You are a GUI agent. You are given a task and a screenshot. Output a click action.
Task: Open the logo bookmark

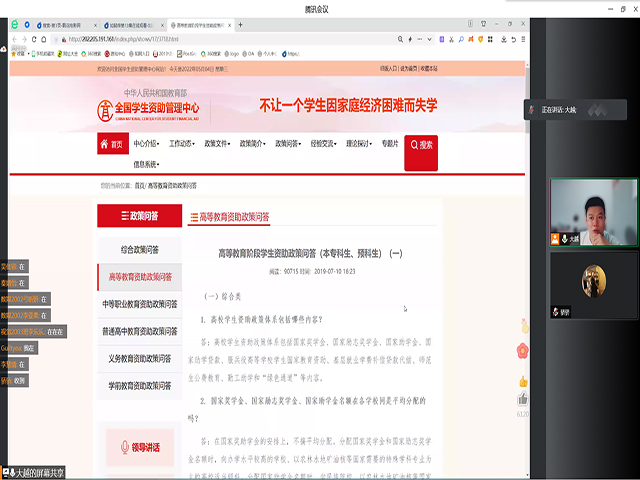[x=232, y=53]
